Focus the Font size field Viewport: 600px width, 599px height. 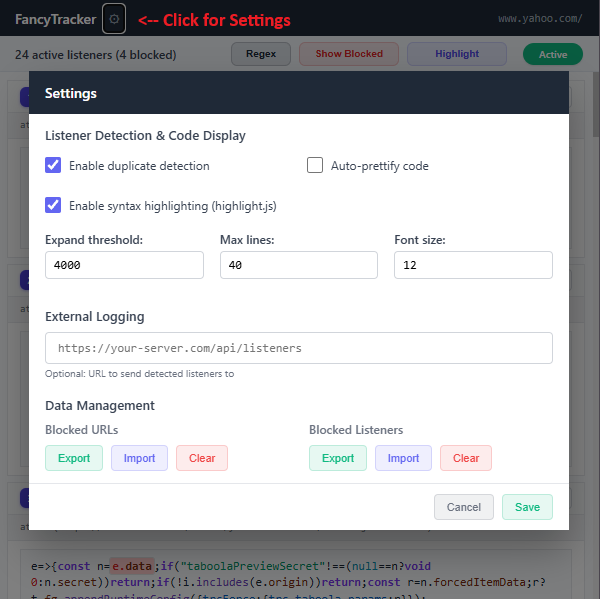[473, 265]
